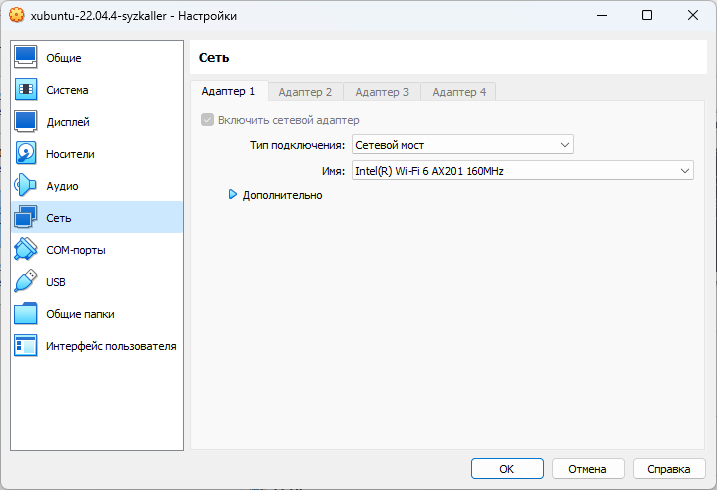717x490 pixels.
Task: Select the Система chip icon
Action: coord(26,90)
